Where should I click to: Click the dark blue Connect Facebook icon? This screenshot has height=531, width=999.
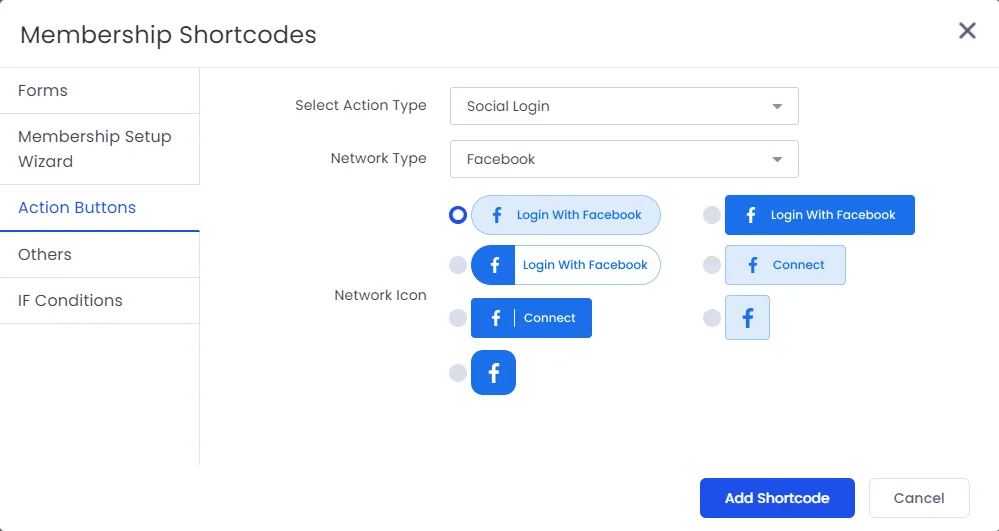[531, 318]
